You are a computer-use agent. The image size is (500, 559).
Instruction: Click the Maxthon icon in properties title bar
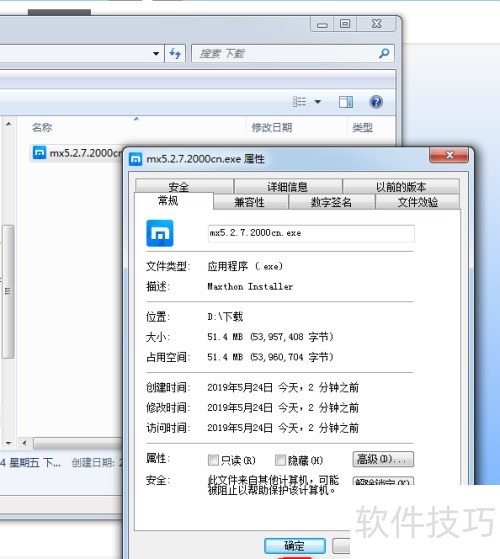(135, 159)
